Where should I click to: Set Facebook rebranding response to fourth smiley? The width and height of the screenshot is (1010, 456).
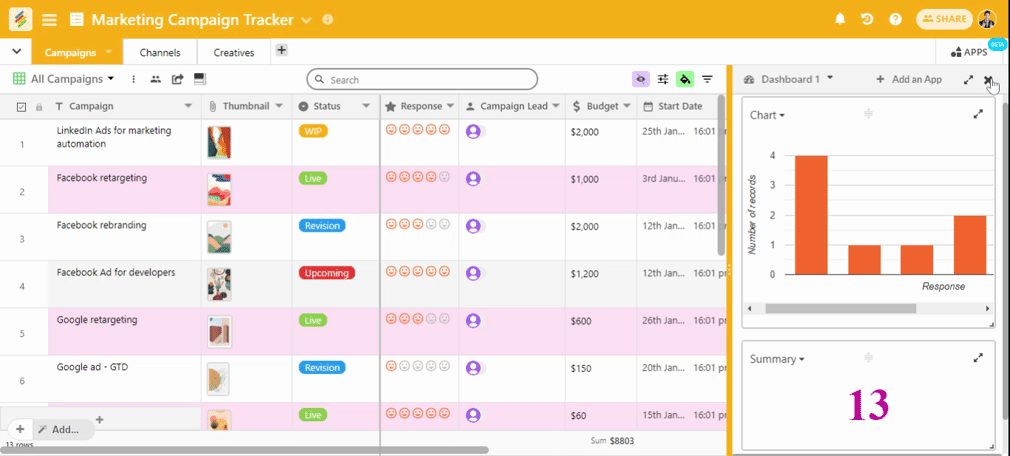[x=431, y=224]
